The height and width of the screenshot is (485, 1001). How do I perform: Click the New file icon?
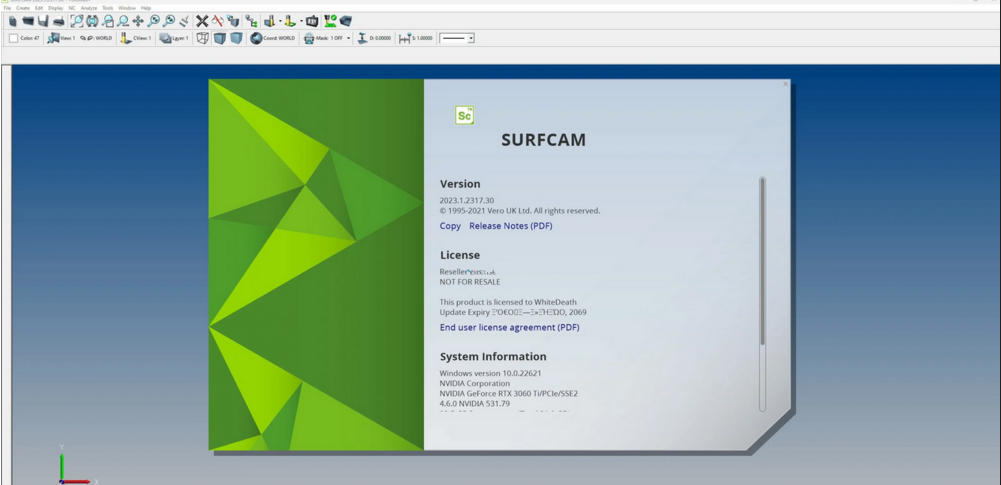13,21
